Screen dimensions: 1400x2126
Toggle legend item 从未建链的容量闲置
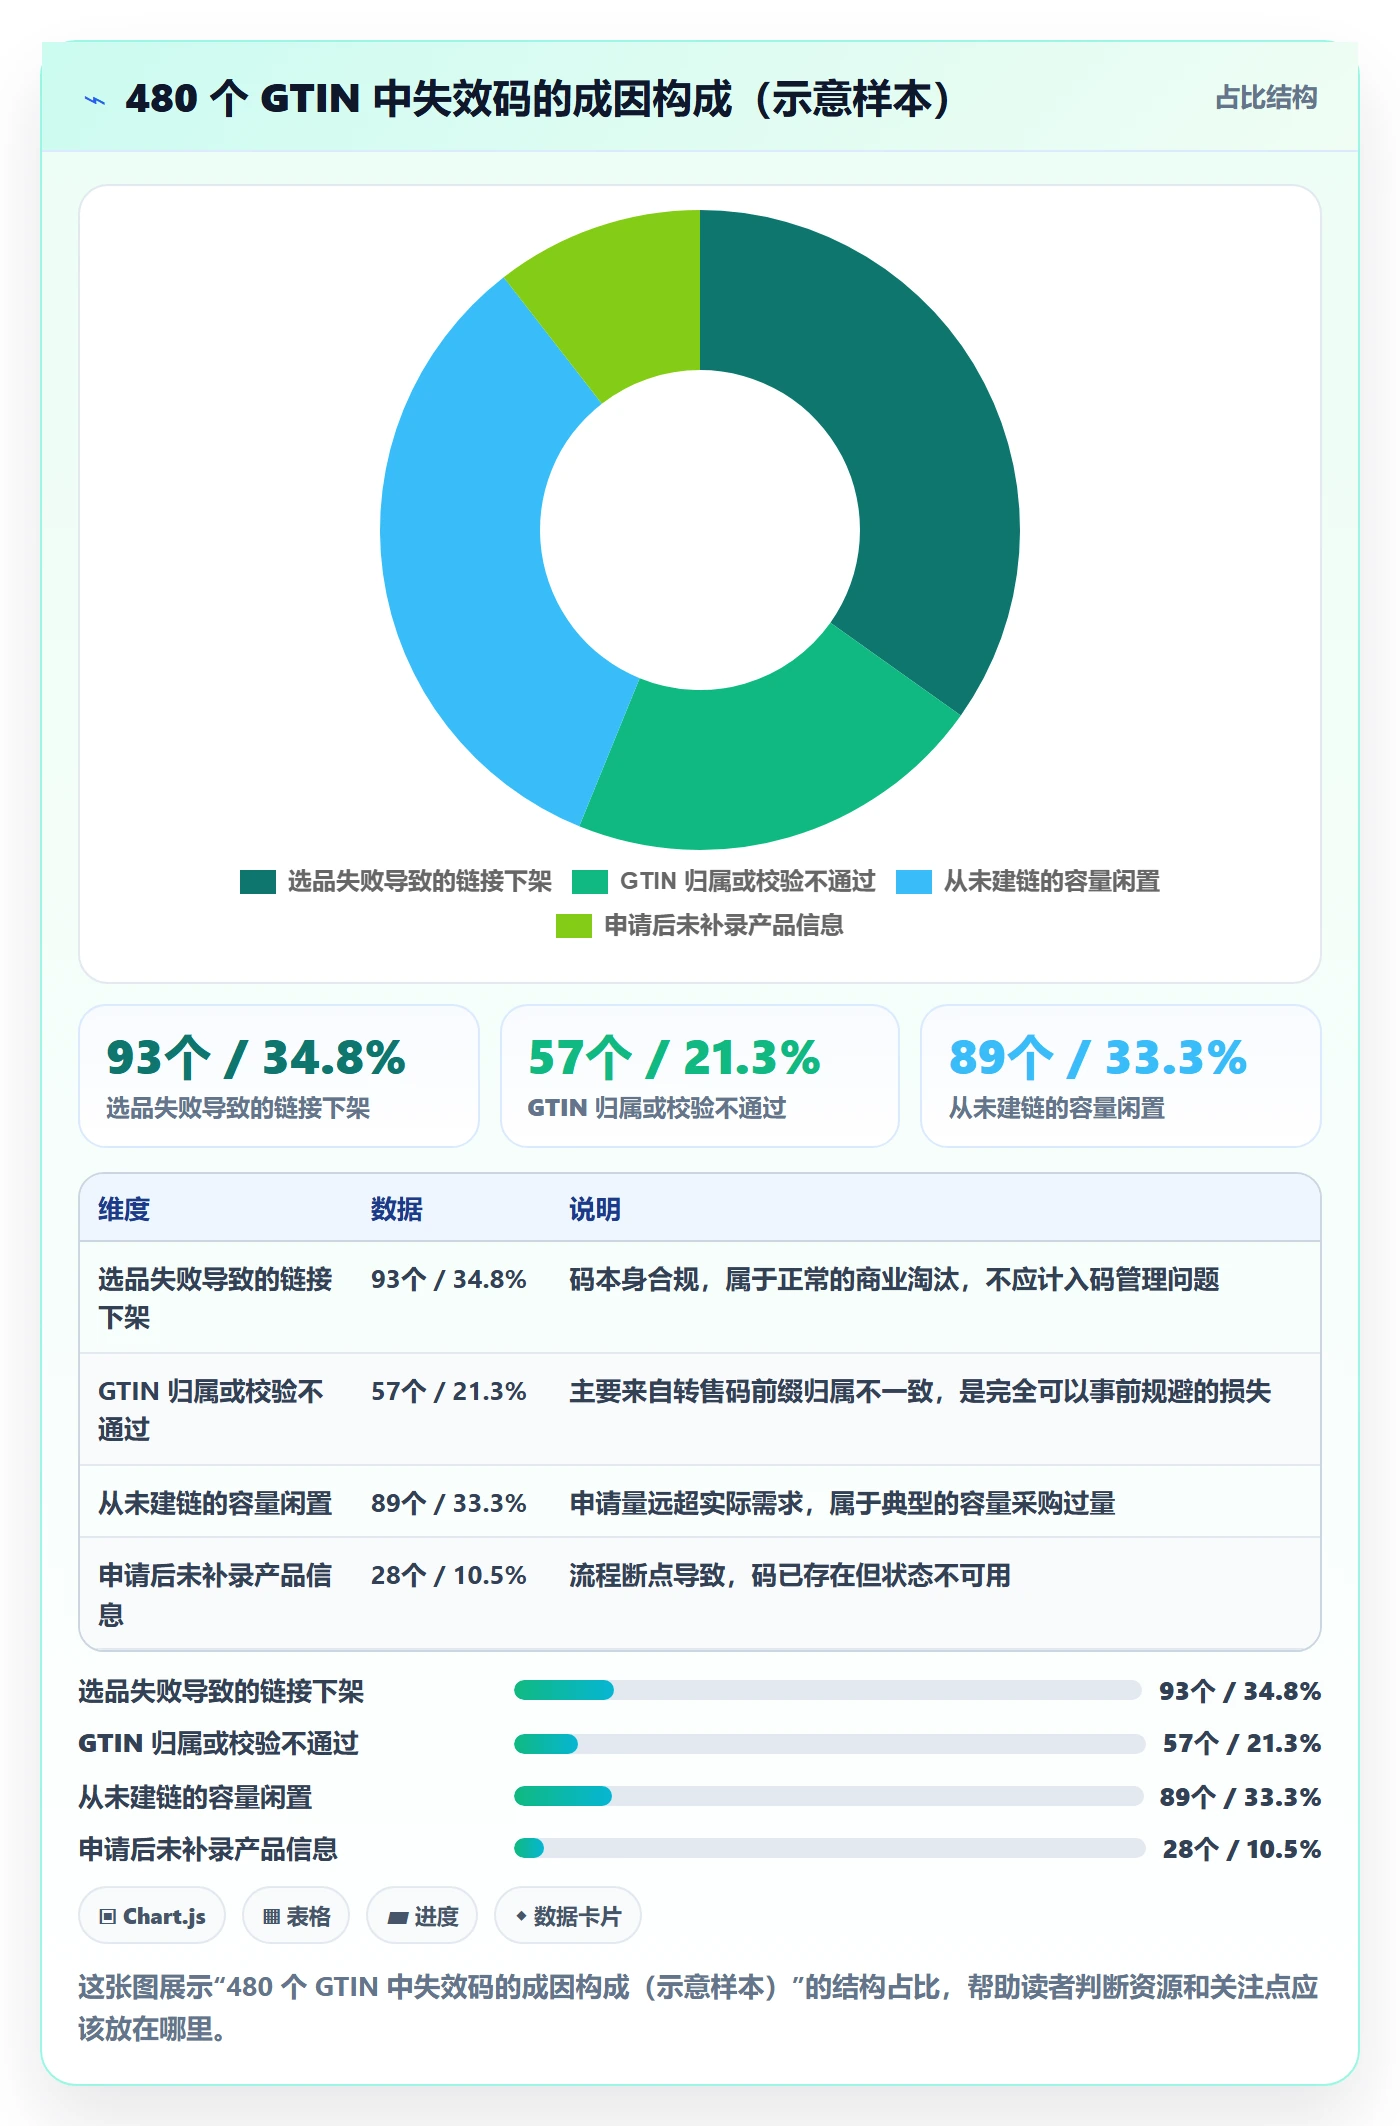1028,881
